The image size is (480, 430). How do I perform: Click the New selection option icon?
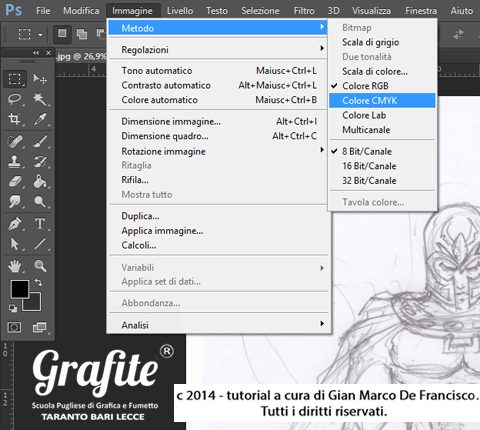click(x=62, y=33)
